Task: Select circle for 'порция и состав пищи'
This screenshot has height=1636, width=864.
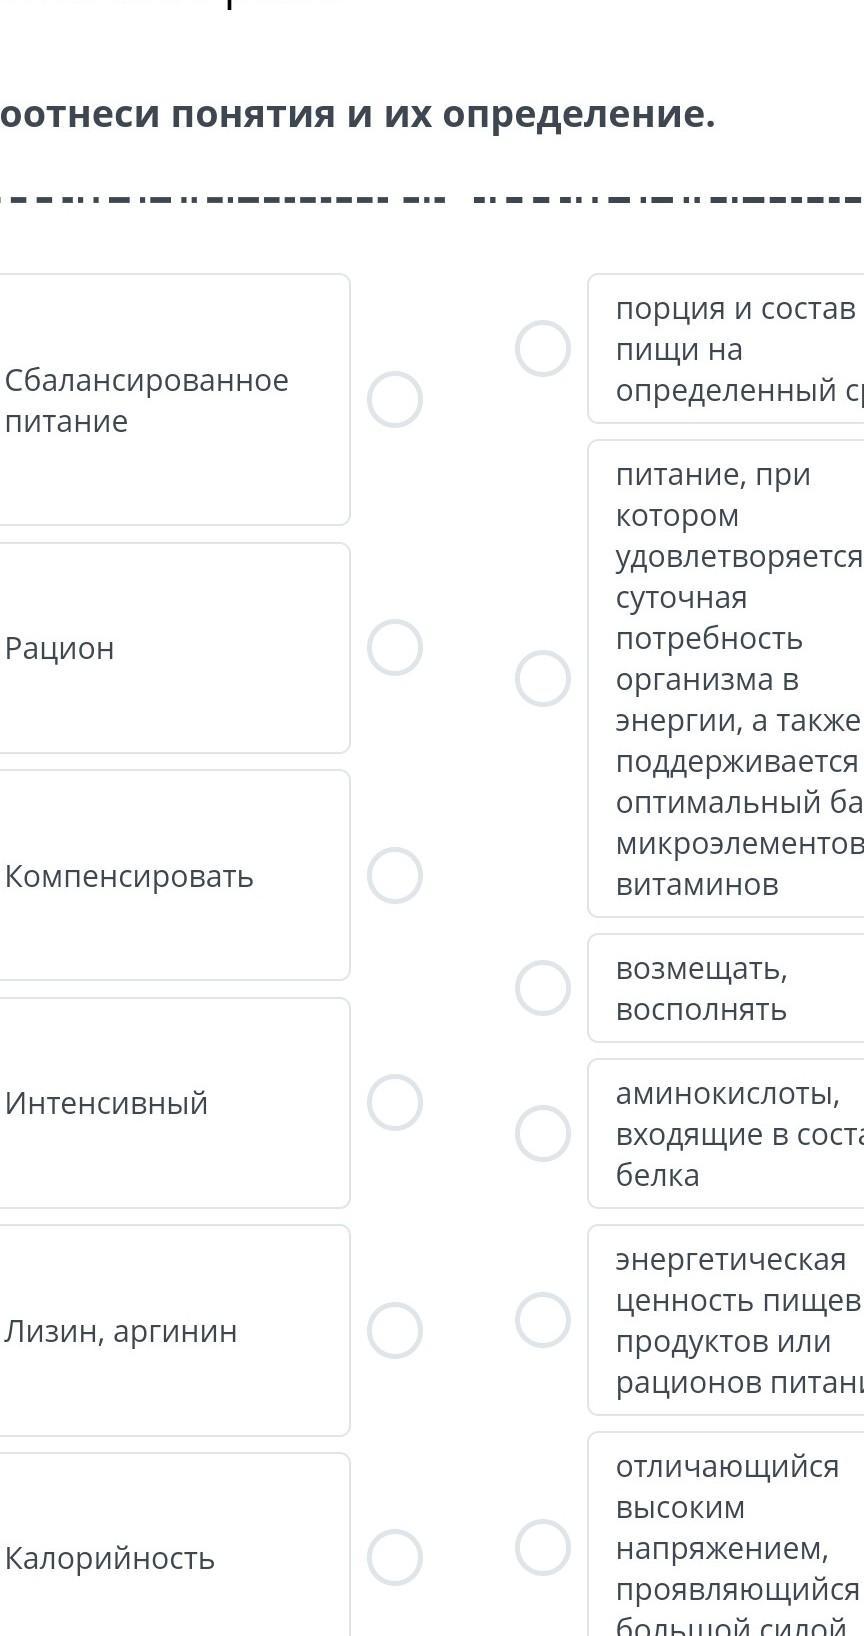Action: pyautogui.click(x=543, y=349)
